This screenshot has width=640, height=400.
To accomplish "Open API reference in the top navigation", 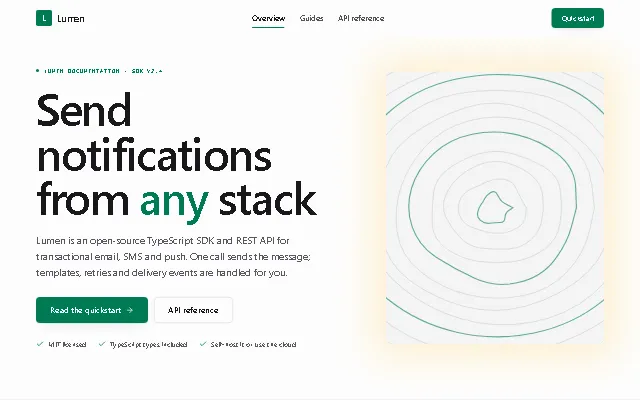I will point(361,18).
